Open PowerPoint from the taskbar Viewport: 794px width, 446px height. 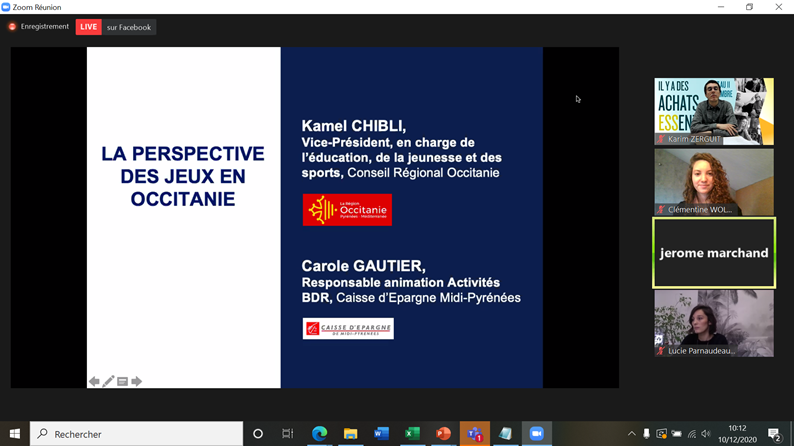point(443,434)
